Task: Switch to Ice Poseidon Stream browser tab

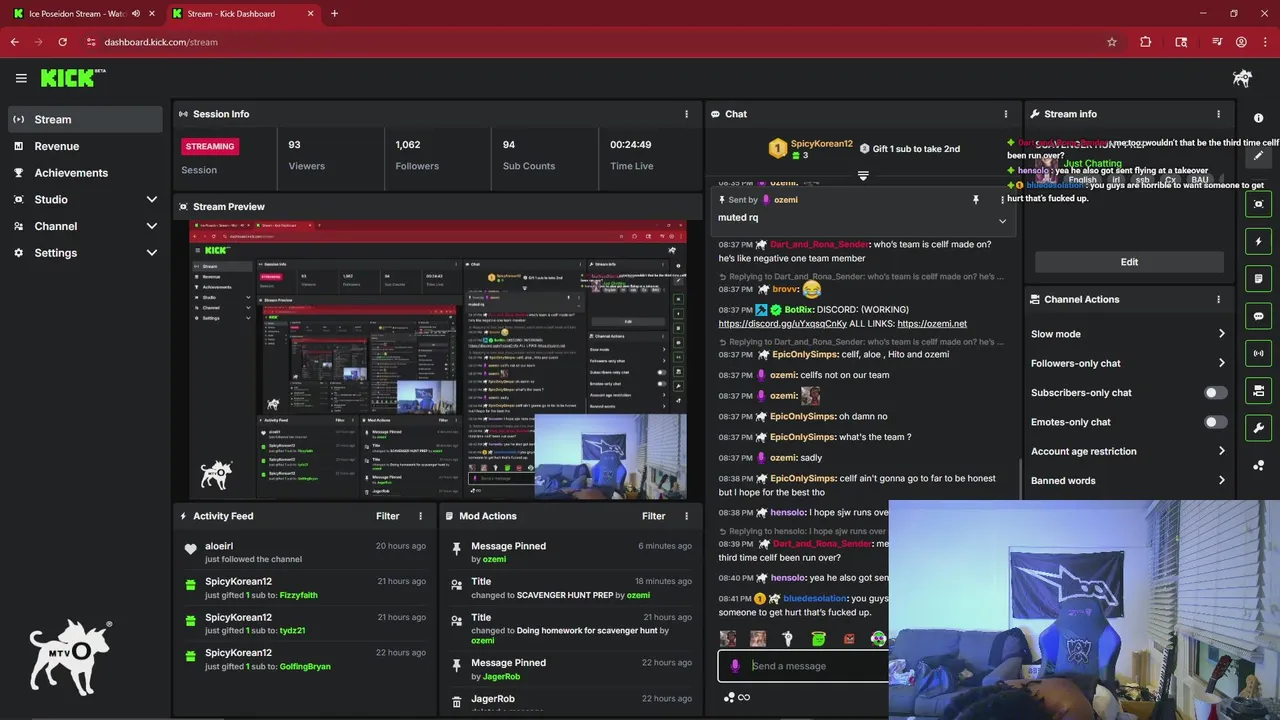Action: pyautogui.click(x=84, y=14)
